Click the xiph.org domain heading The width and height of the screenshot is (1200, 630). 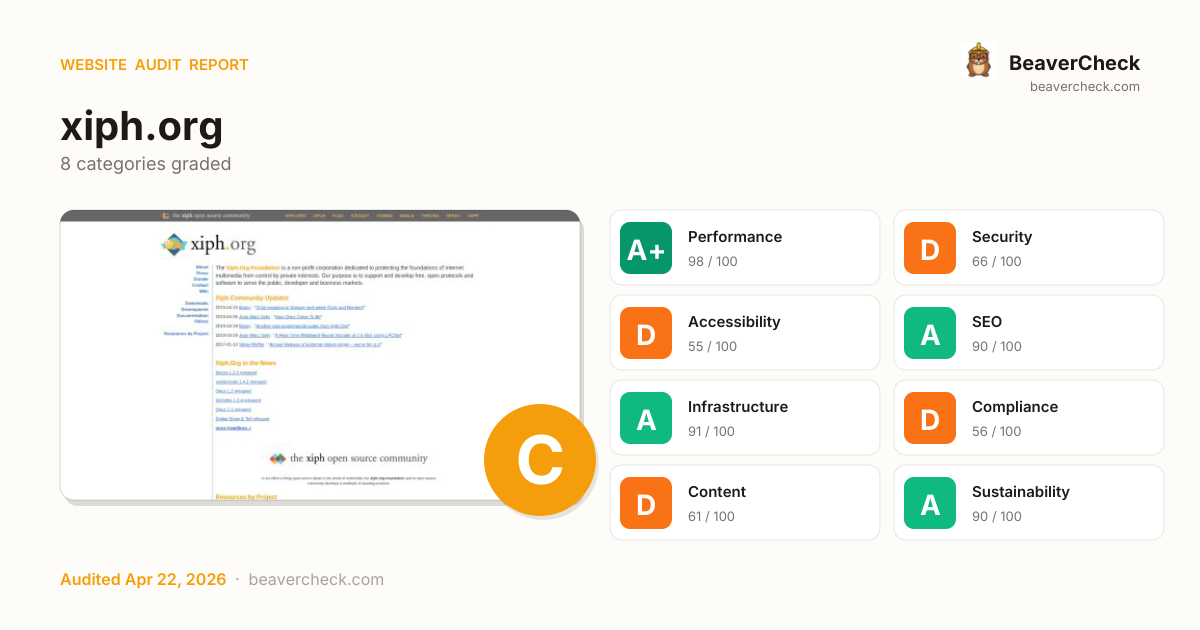pyautogui.click(x=142, y=126)
